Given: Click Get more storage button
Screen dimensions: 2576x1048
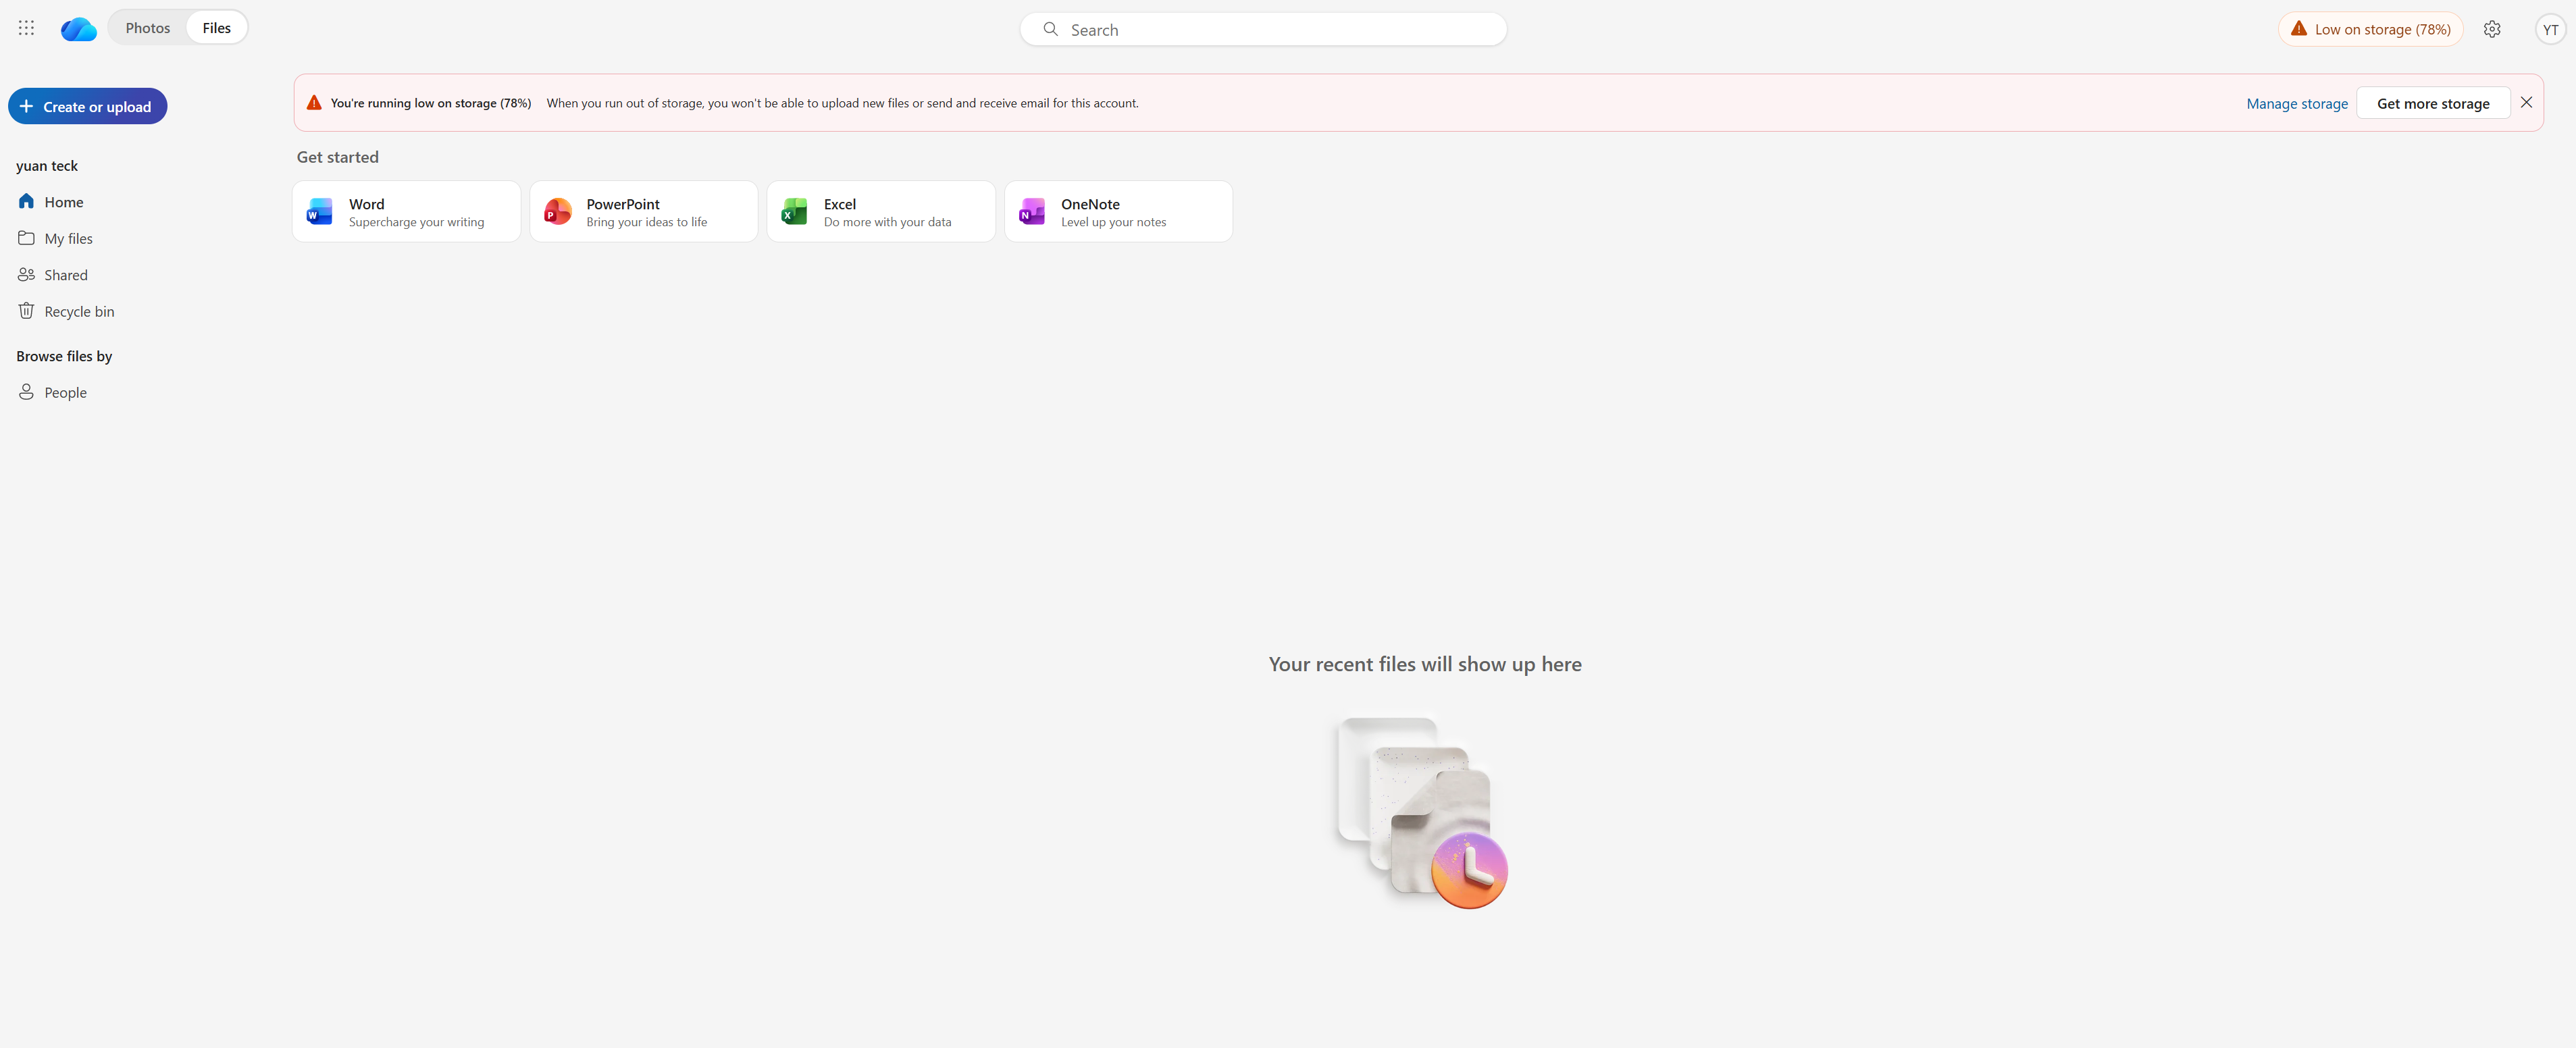Looking at the screenshot, I should [x=2432, y=103].
